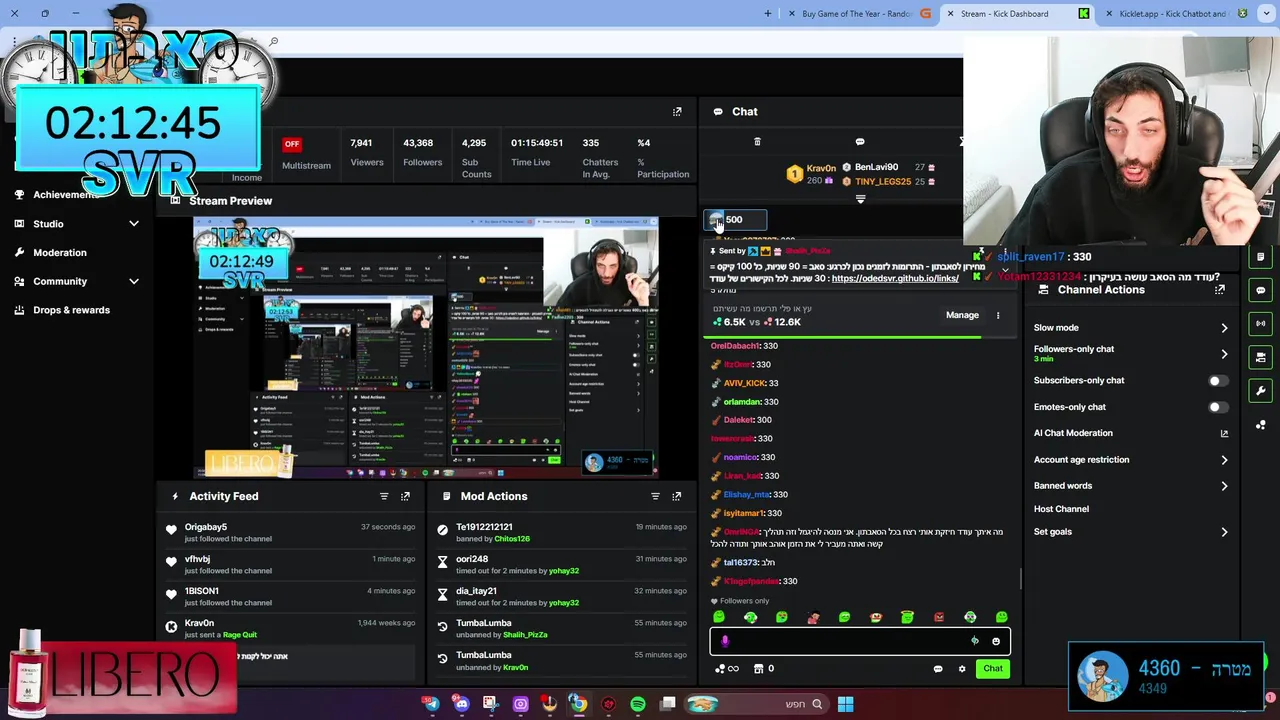The image size is (1280, 720).
Task: Click speech bubble icon beside chat gear
Action: (938, 669)
